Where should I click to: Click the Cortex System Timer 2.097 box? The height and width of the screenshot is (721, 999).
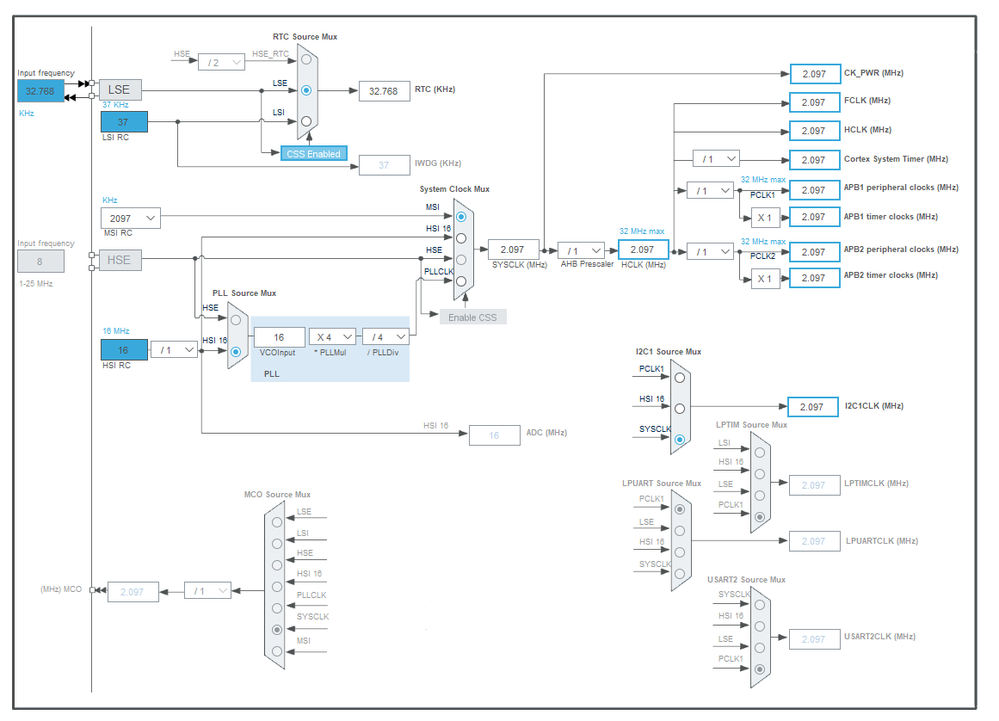pyautogui.click(x=815, y=160)
